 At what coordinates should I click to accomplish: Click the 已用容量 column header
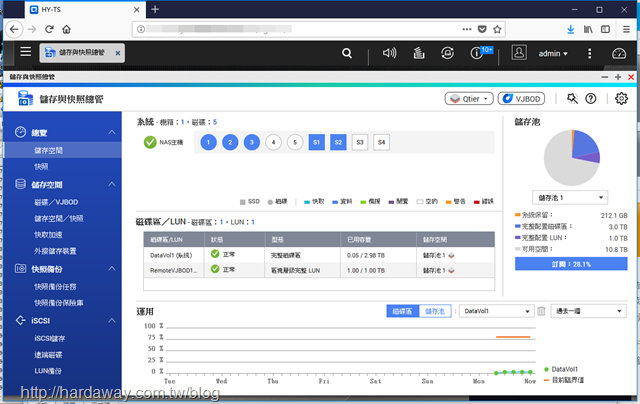(x=378, y=240)
